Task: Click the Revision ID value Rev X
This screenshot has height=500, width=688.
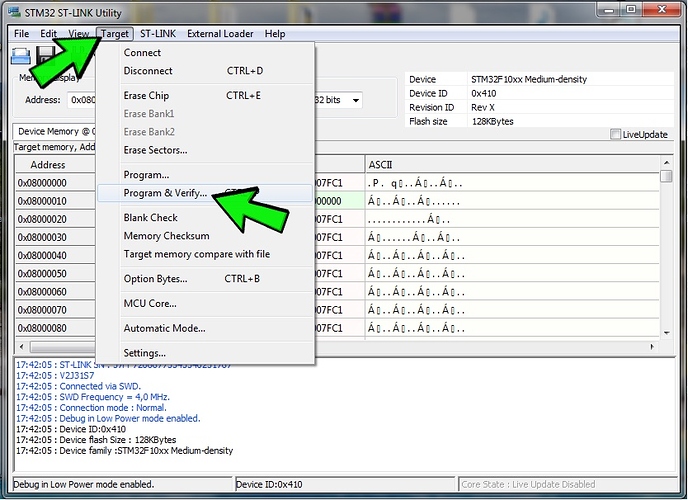Action: tap(483, 107)
